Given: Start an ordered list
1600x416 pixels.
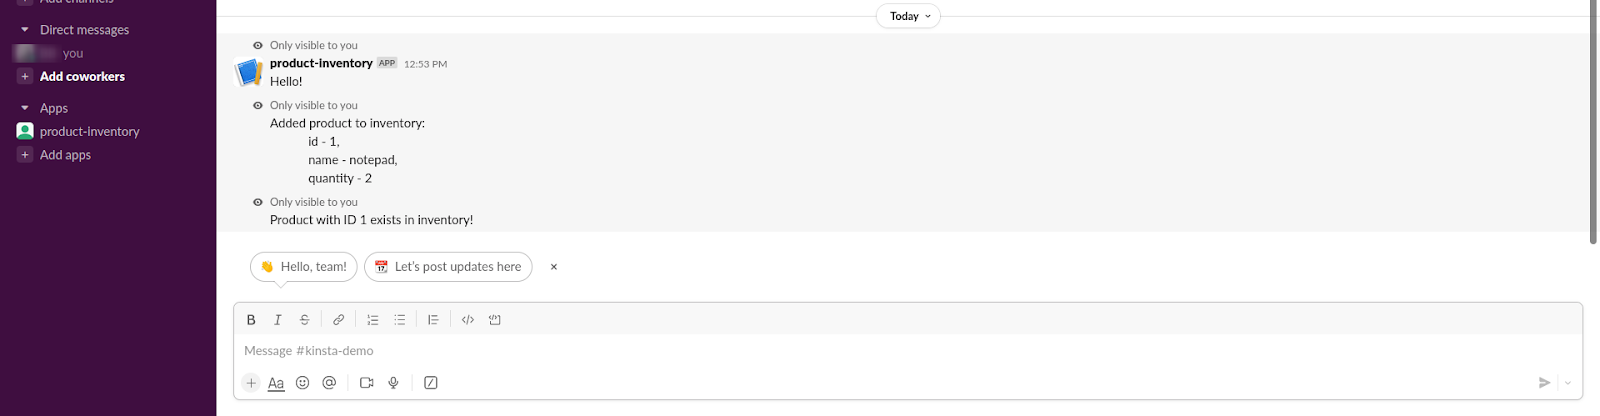Looking at the screenshot, I should point(373,320).
